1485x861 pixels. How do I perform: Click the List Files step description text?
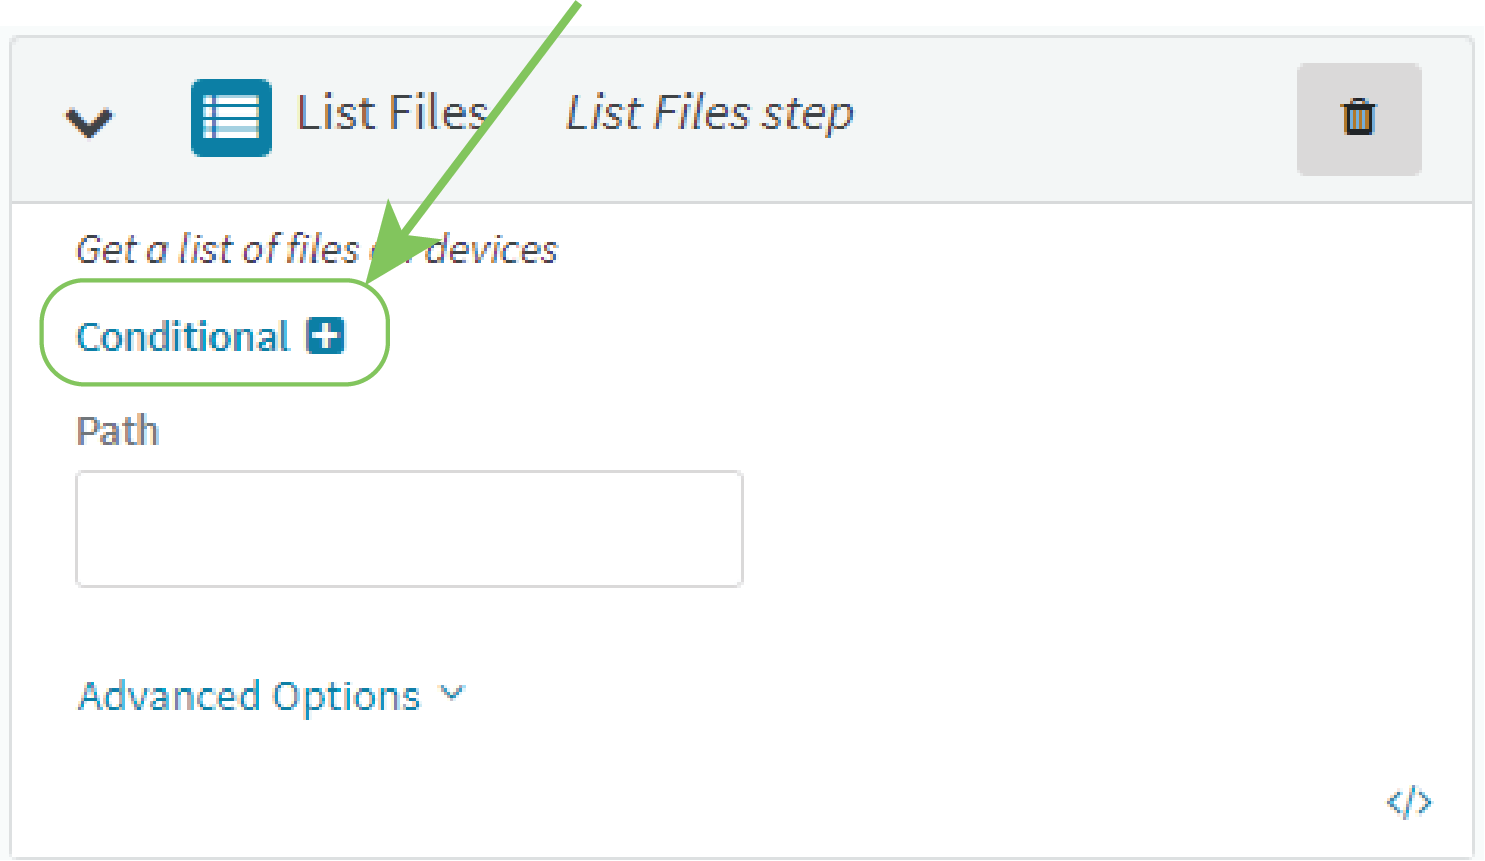point(316,249)
